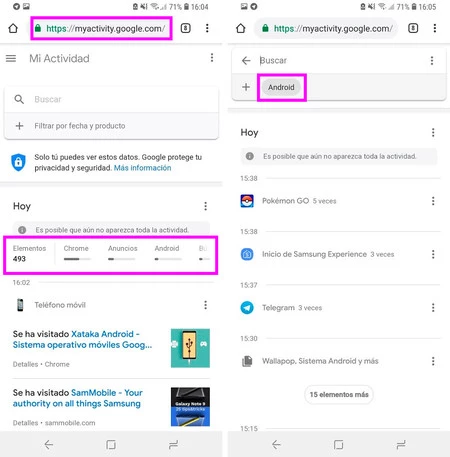This screenshot has width=450, height=457.
Task: Open options for Inicio de Samsung Experience
Action: coord(433,254)
